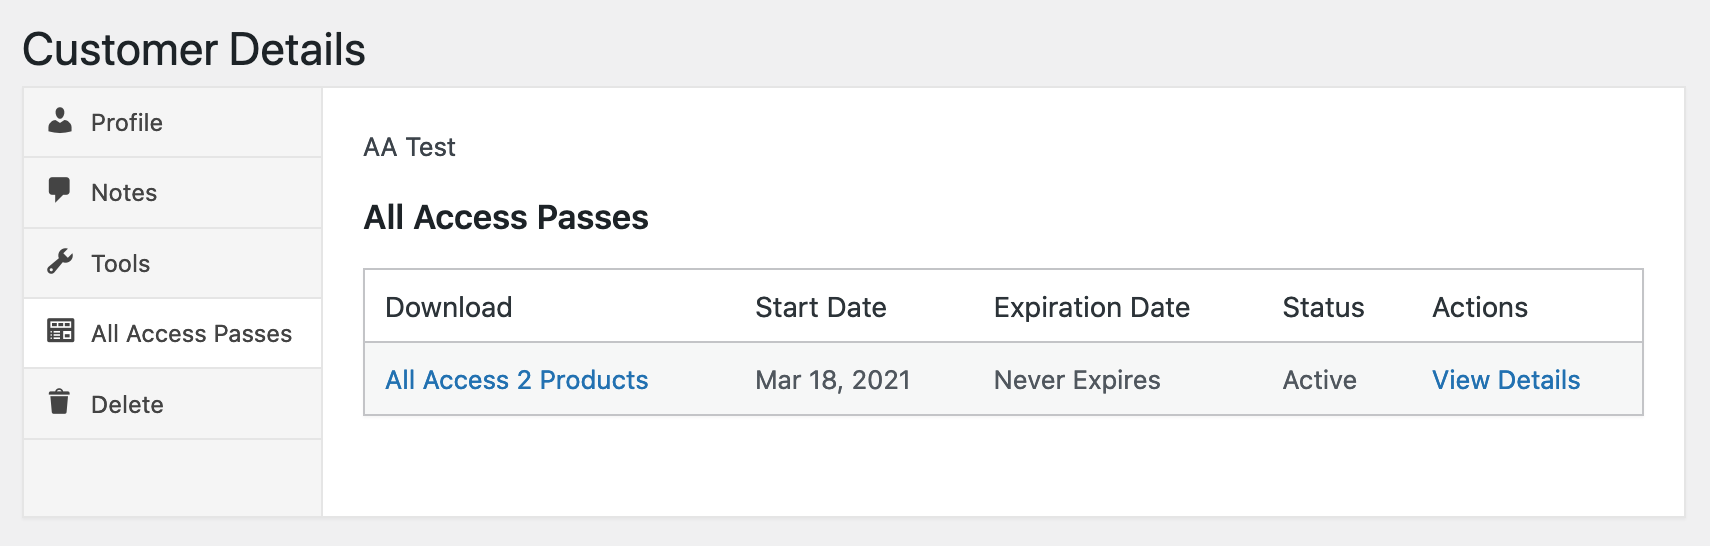The image size is (1710, 546).
Task: Open the All Access 2 Products link
Action: point(516,380)
